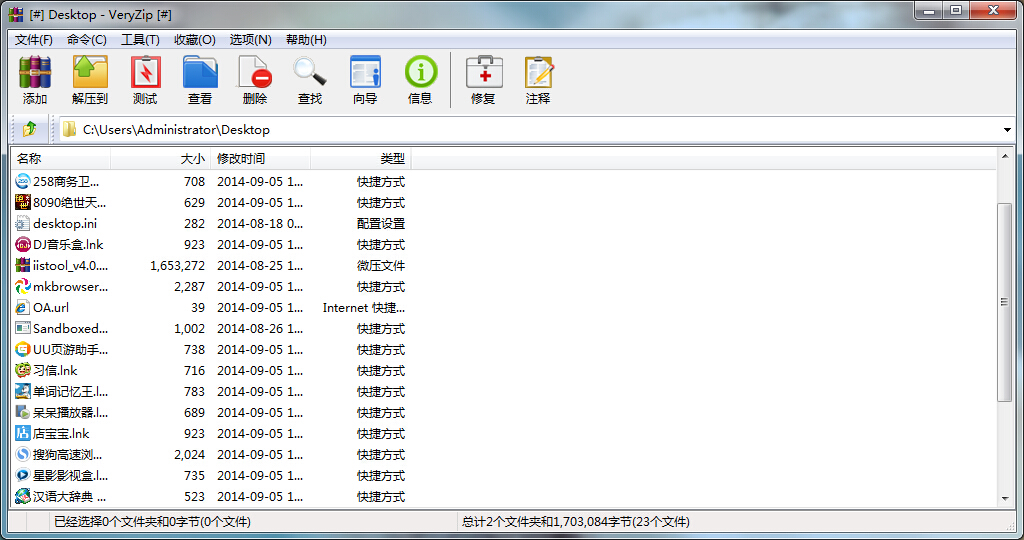The width and height of the screenshot is (1024, 540).
Task: Click the date 2014-08-18 0... cell
Action: [260, 223]
